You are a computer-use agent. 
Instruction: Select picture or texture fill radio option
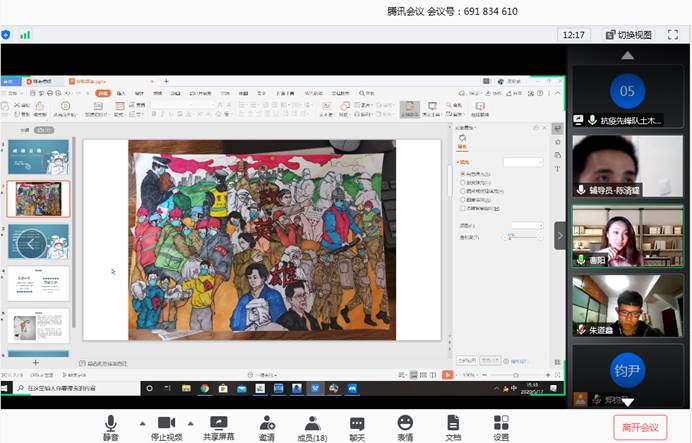coord(463,191)
